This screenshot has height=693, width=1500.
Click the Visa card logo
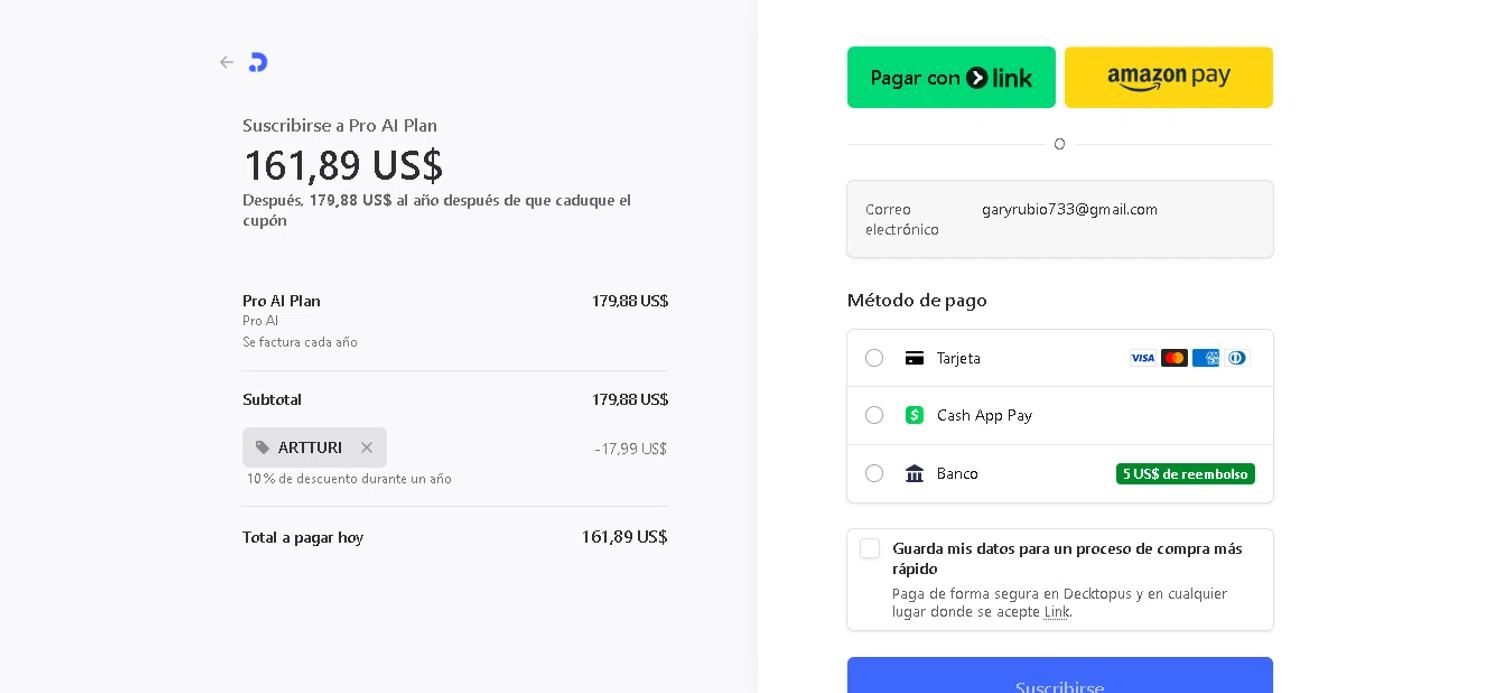tap(1142, 358)
